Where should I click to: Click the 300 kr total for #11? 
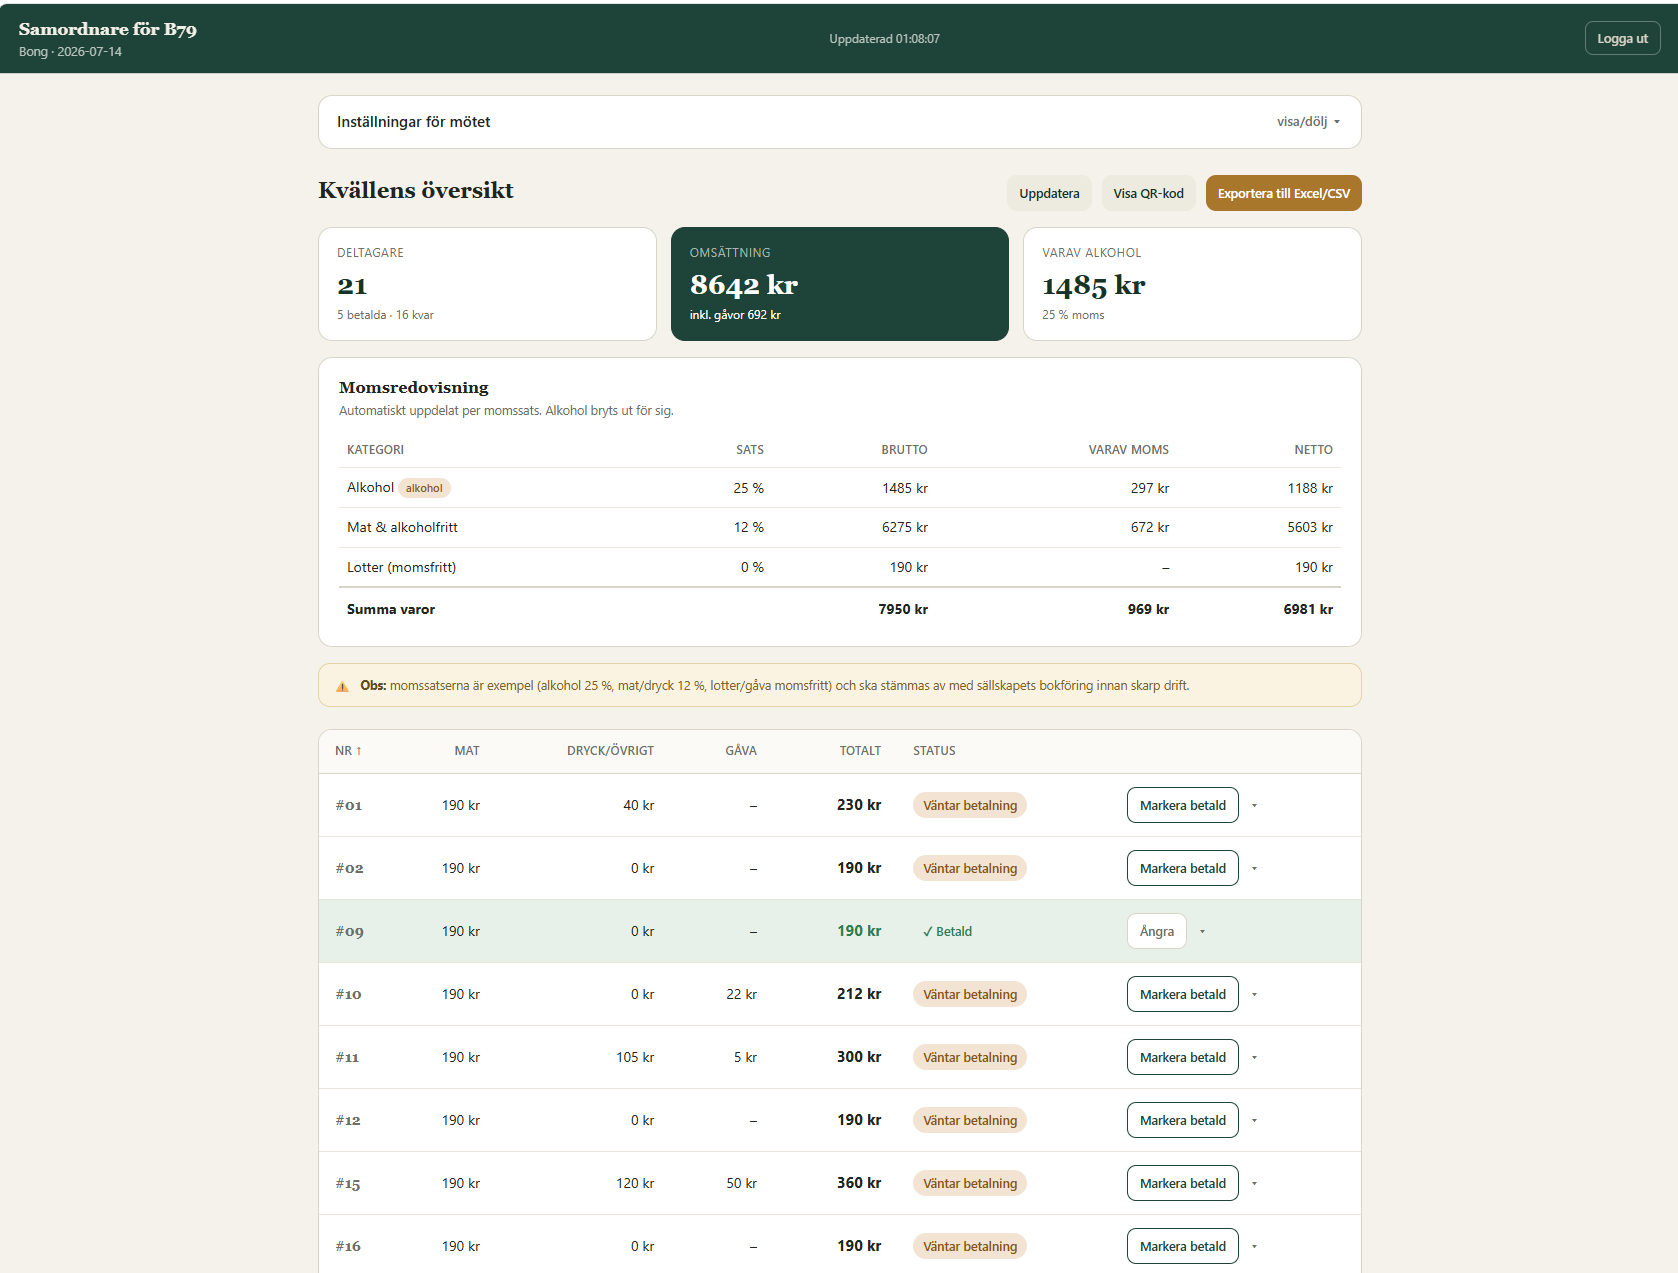[859, 1057]
